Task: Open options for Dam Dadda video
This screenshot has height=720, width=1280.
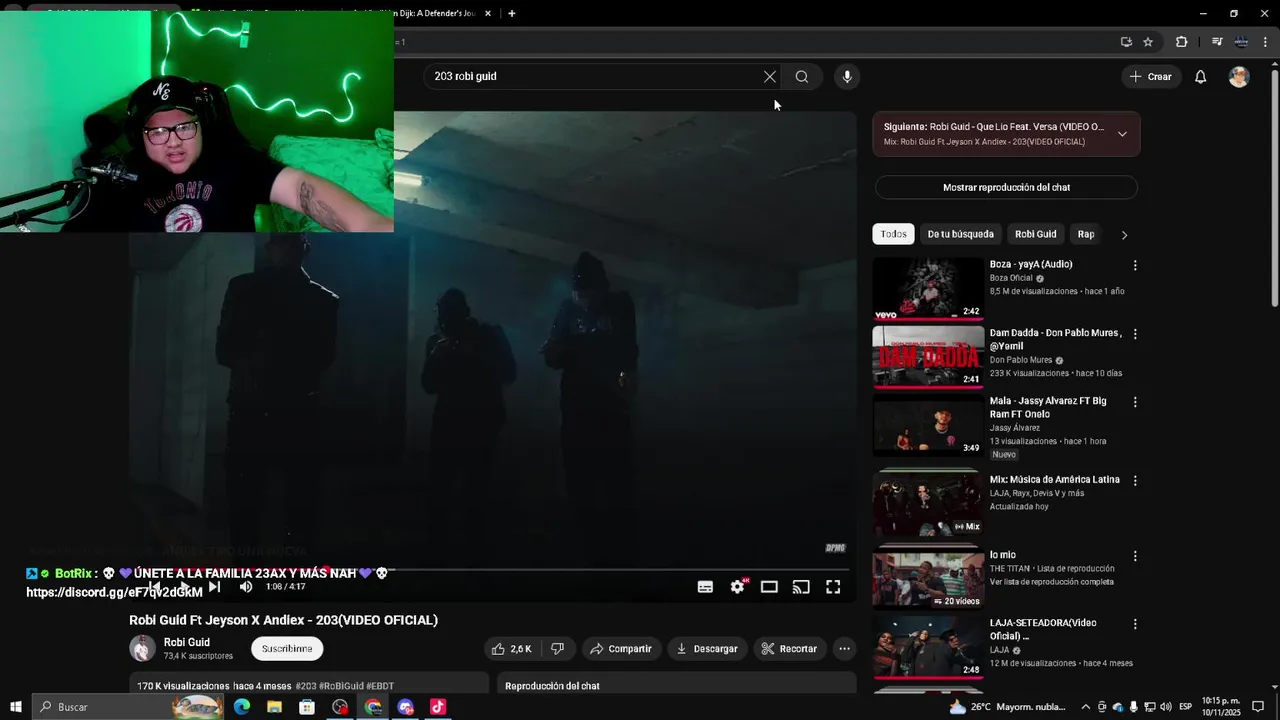Action: pyautogui.click(x=1134, y=334)
